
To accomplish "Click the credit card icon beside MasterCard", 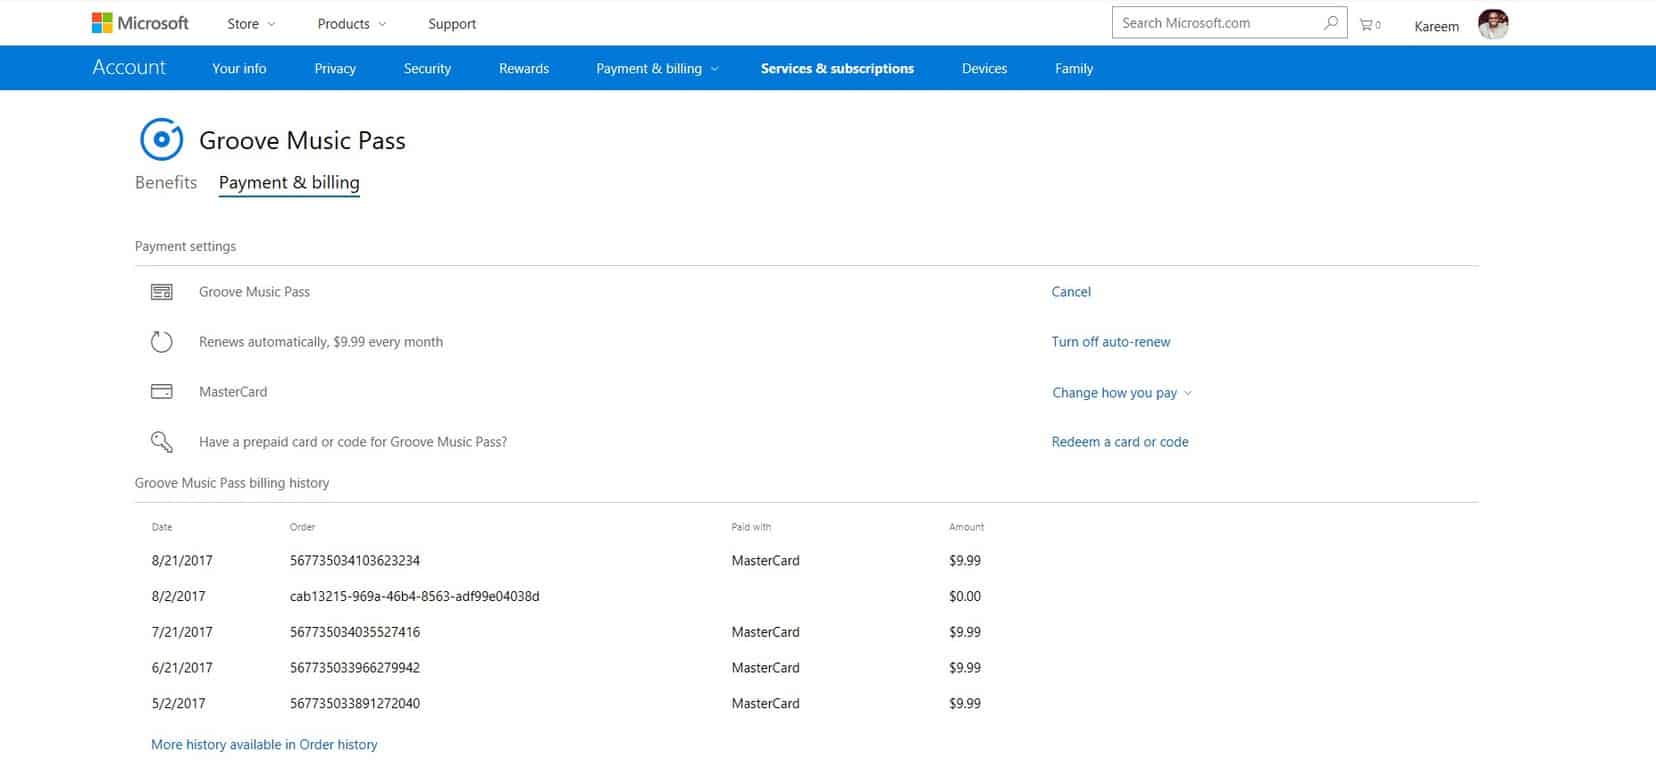I will point(161,392).
